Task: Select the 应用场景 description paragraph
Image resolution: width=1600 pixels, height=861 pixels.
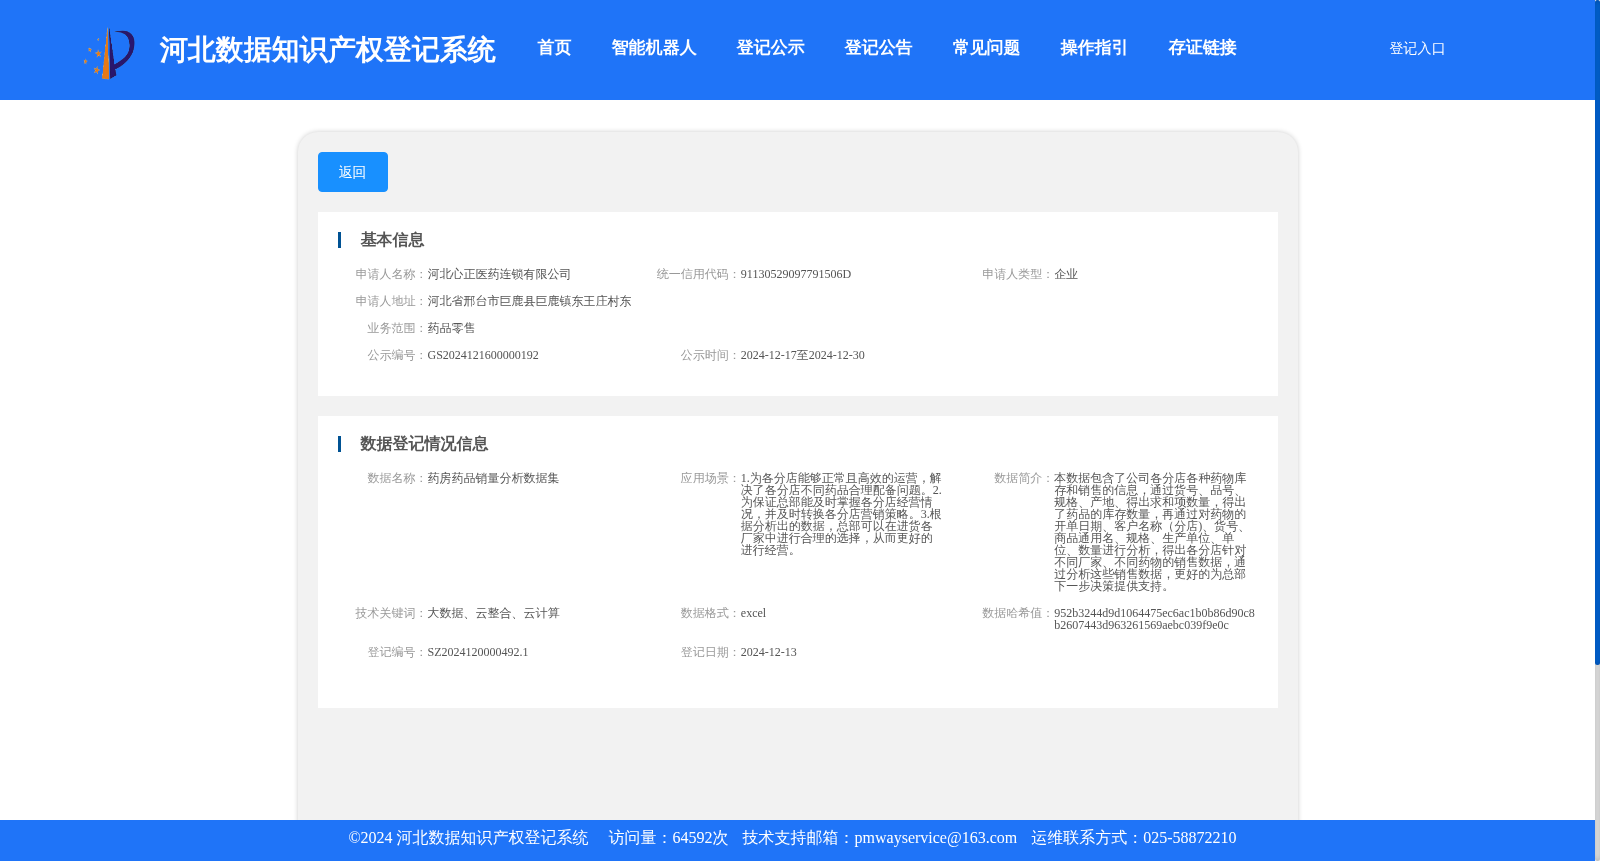Action: click(841, 514)
